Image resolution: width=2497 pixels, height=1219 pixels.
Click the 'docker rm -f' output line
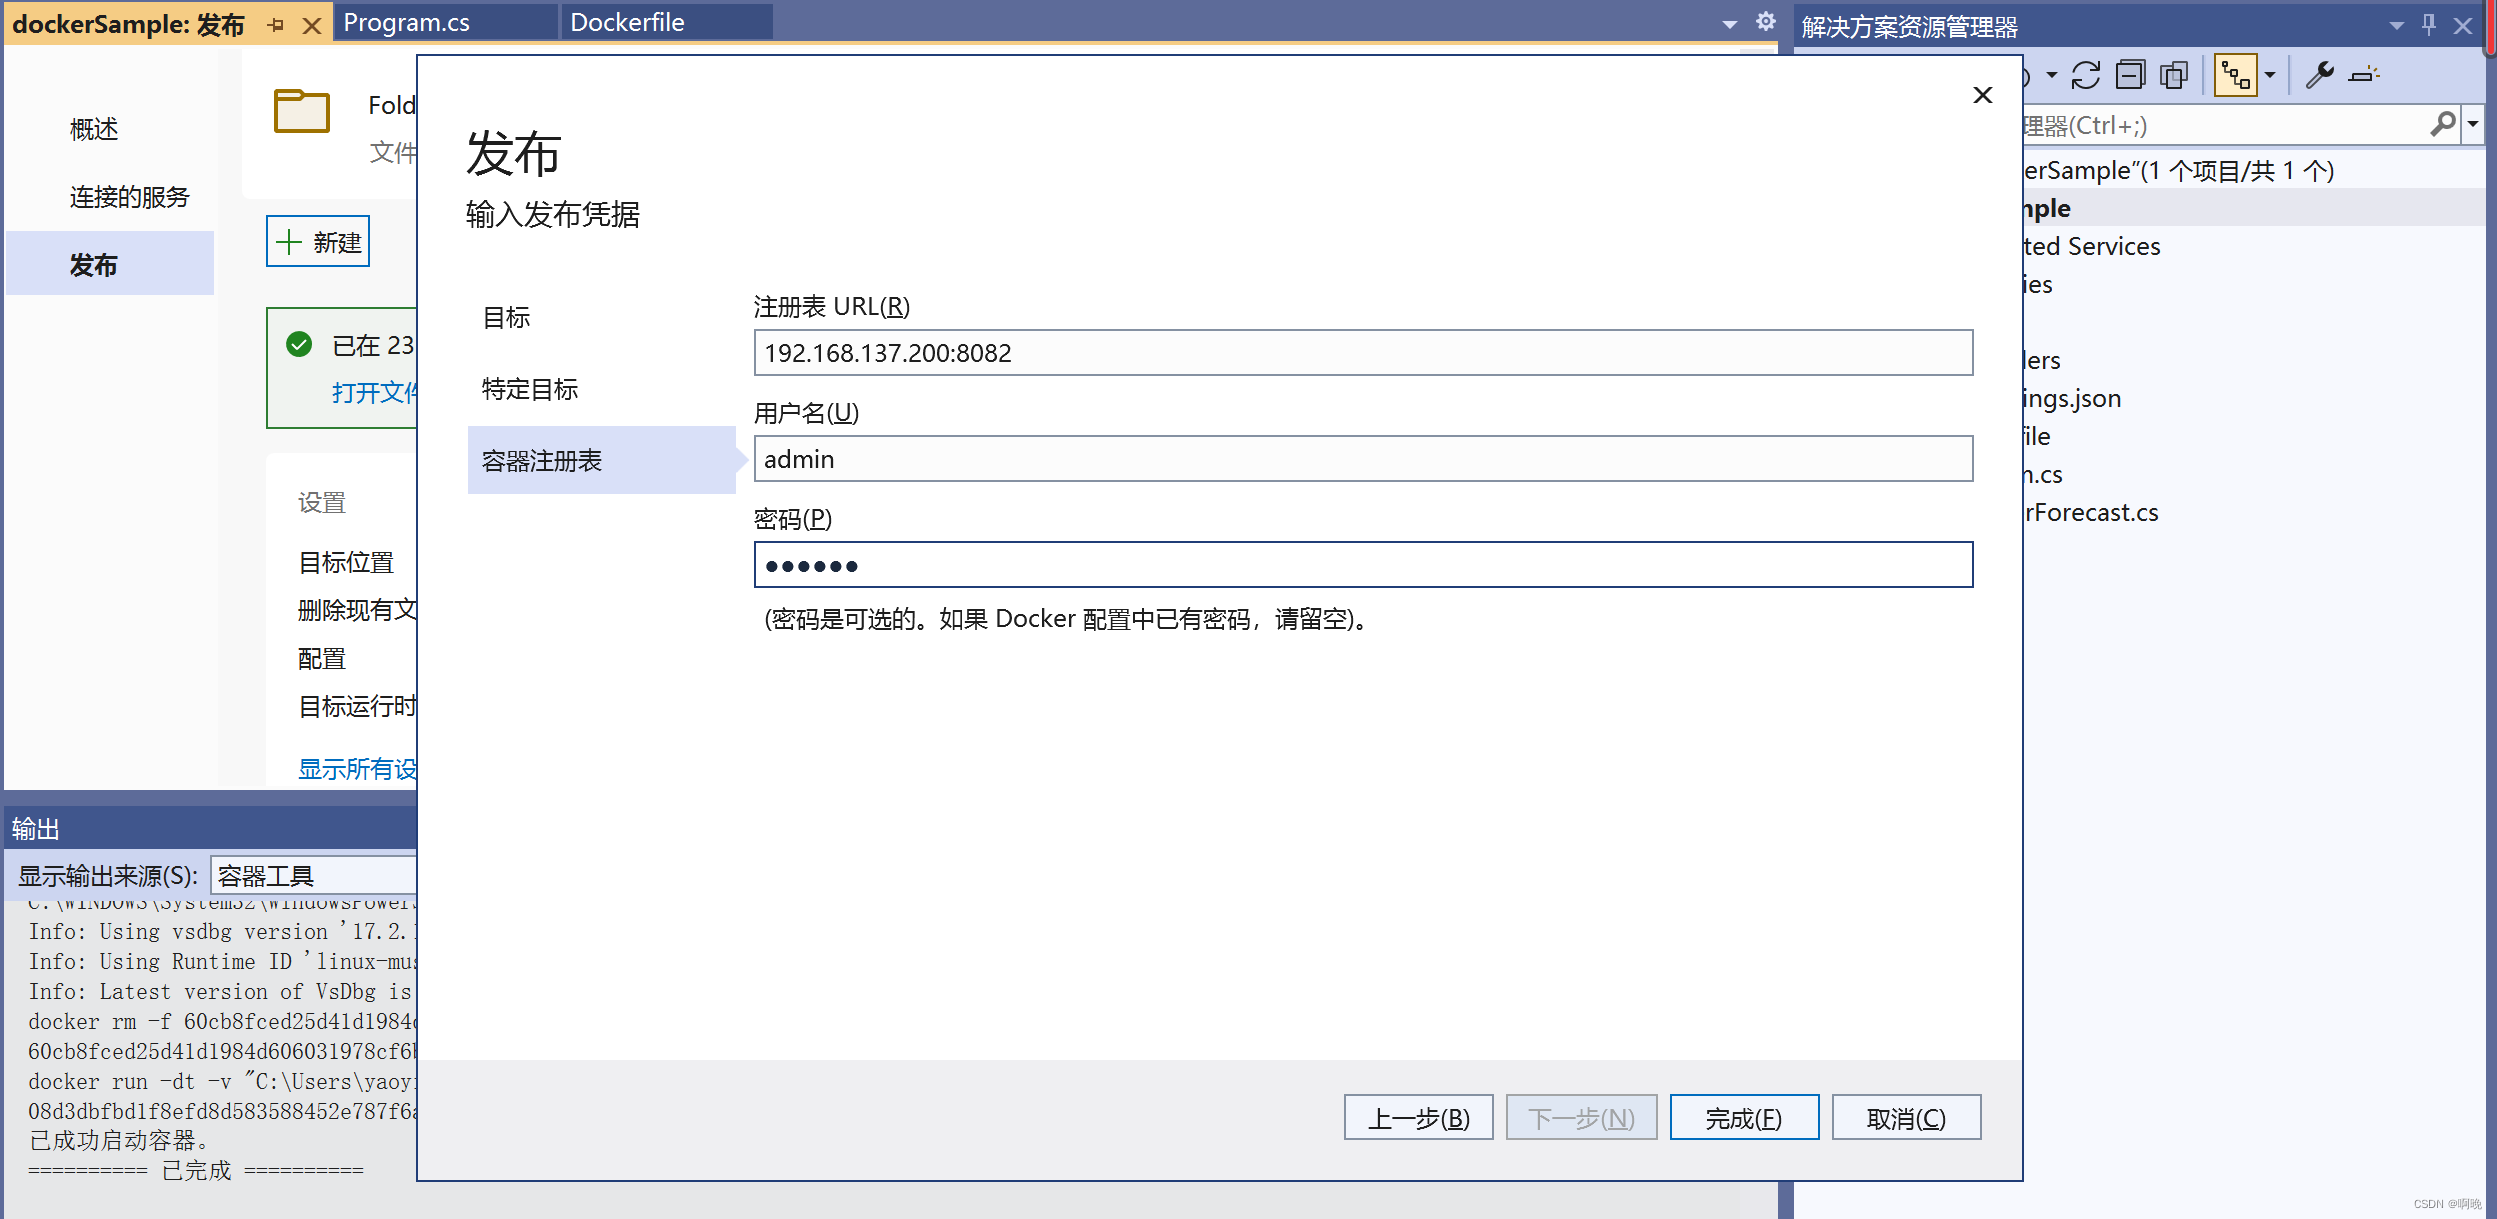point(221,1021)
